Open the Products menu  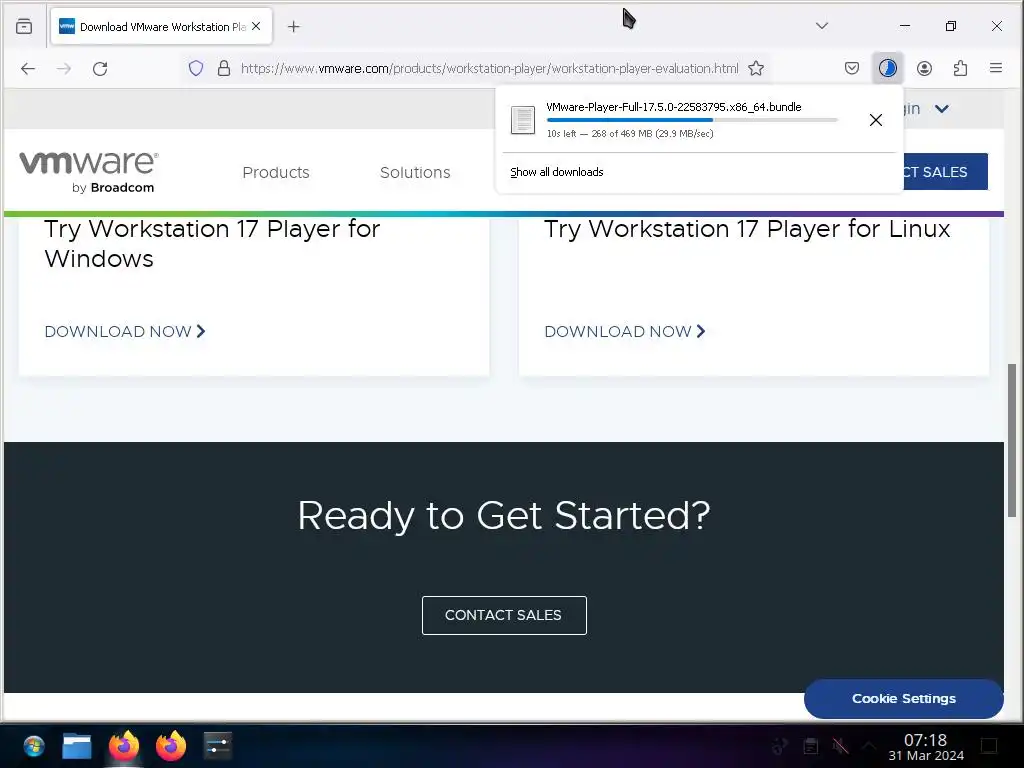pyautogui.click(x=276, y=172)
